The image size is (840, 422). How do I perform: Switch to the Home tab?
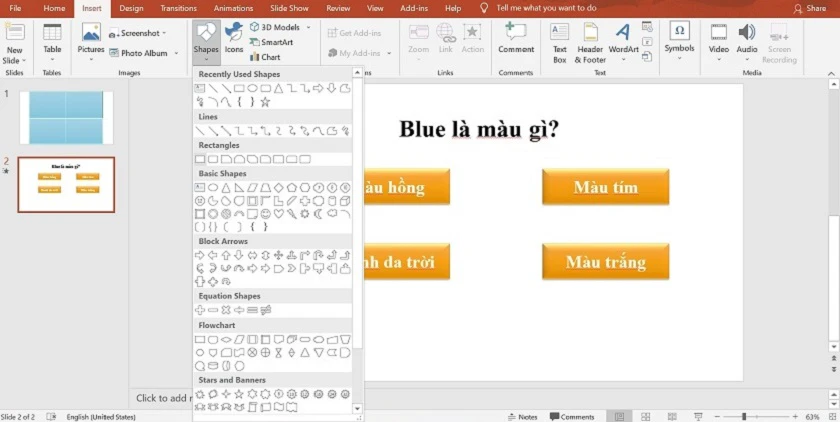tap(54, 9)
